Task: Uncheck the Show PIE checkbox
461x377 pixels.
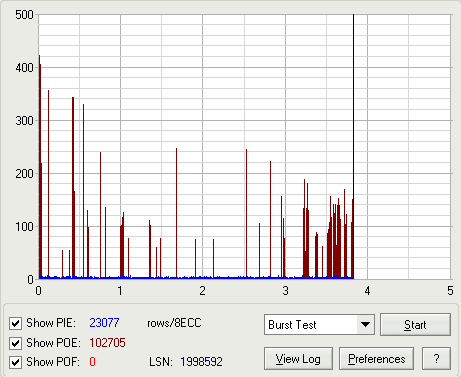Action: tap(15, 323)
